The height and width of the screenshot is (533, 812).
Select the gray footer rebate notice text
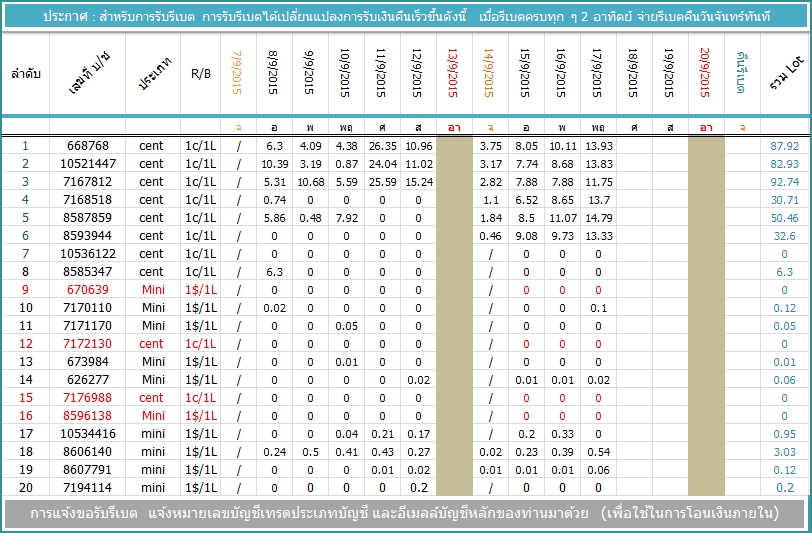(x=404, y=513)
